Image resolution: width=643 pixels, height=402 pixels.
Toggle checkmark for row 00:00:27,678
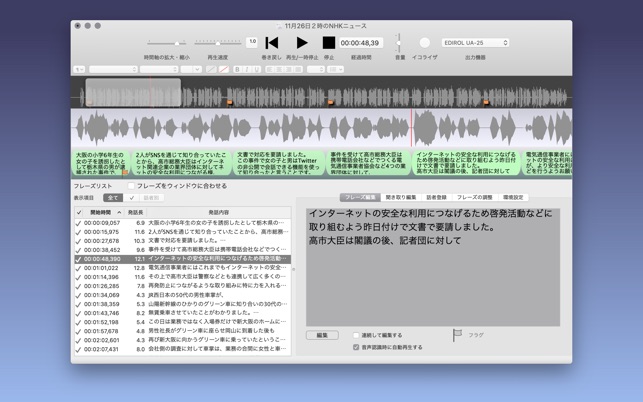(x=78, y=241)
